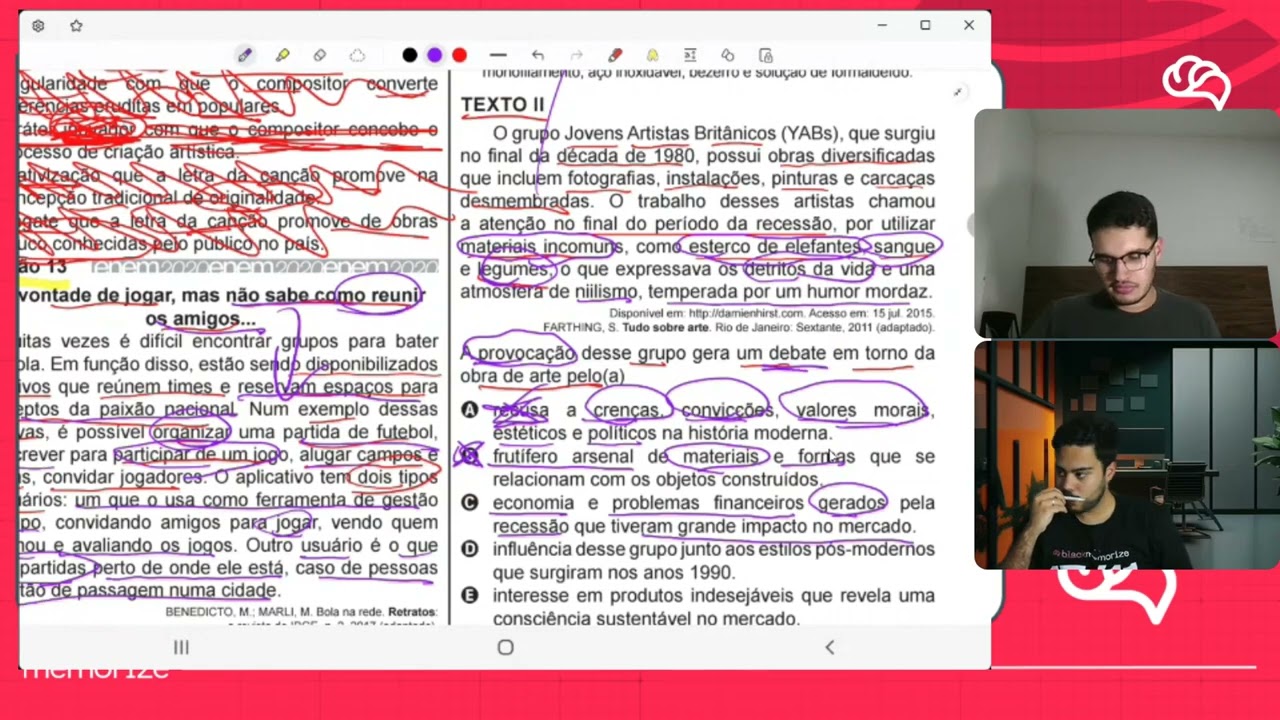Click the star favorite icon
The image size is (1280, 720).
76,26
